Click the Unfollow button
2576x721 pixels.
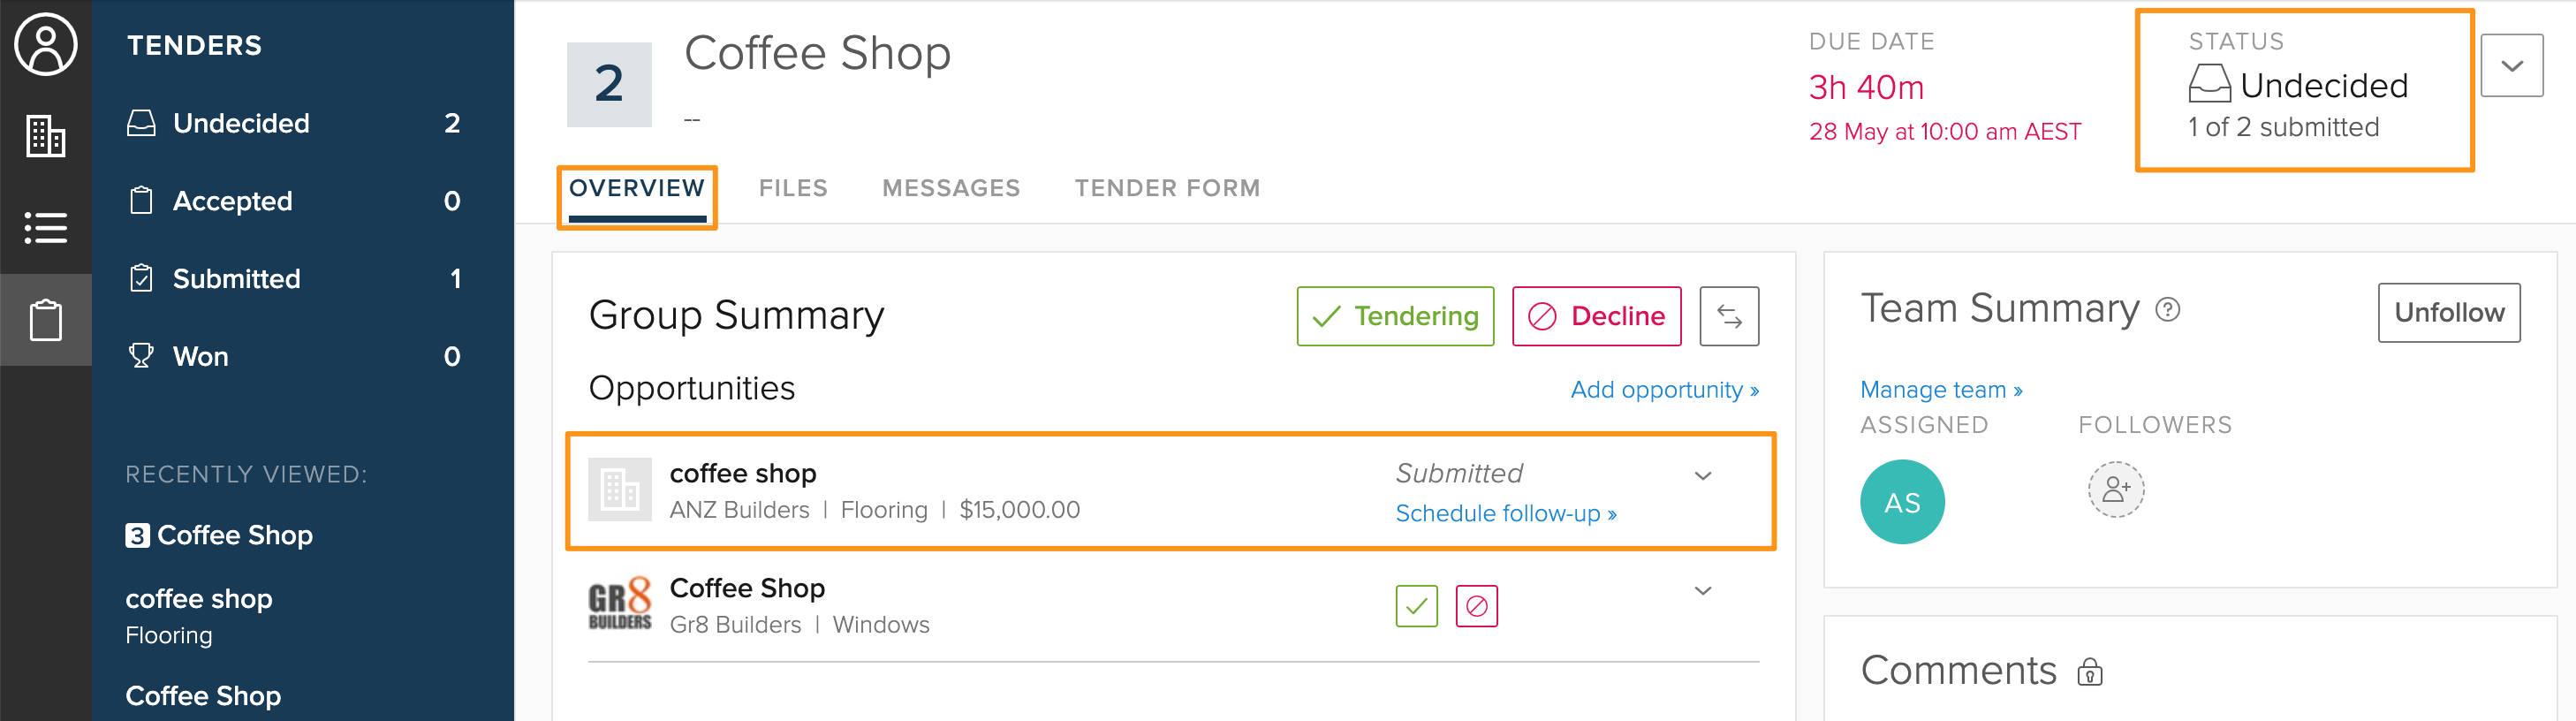point(2448,313)
